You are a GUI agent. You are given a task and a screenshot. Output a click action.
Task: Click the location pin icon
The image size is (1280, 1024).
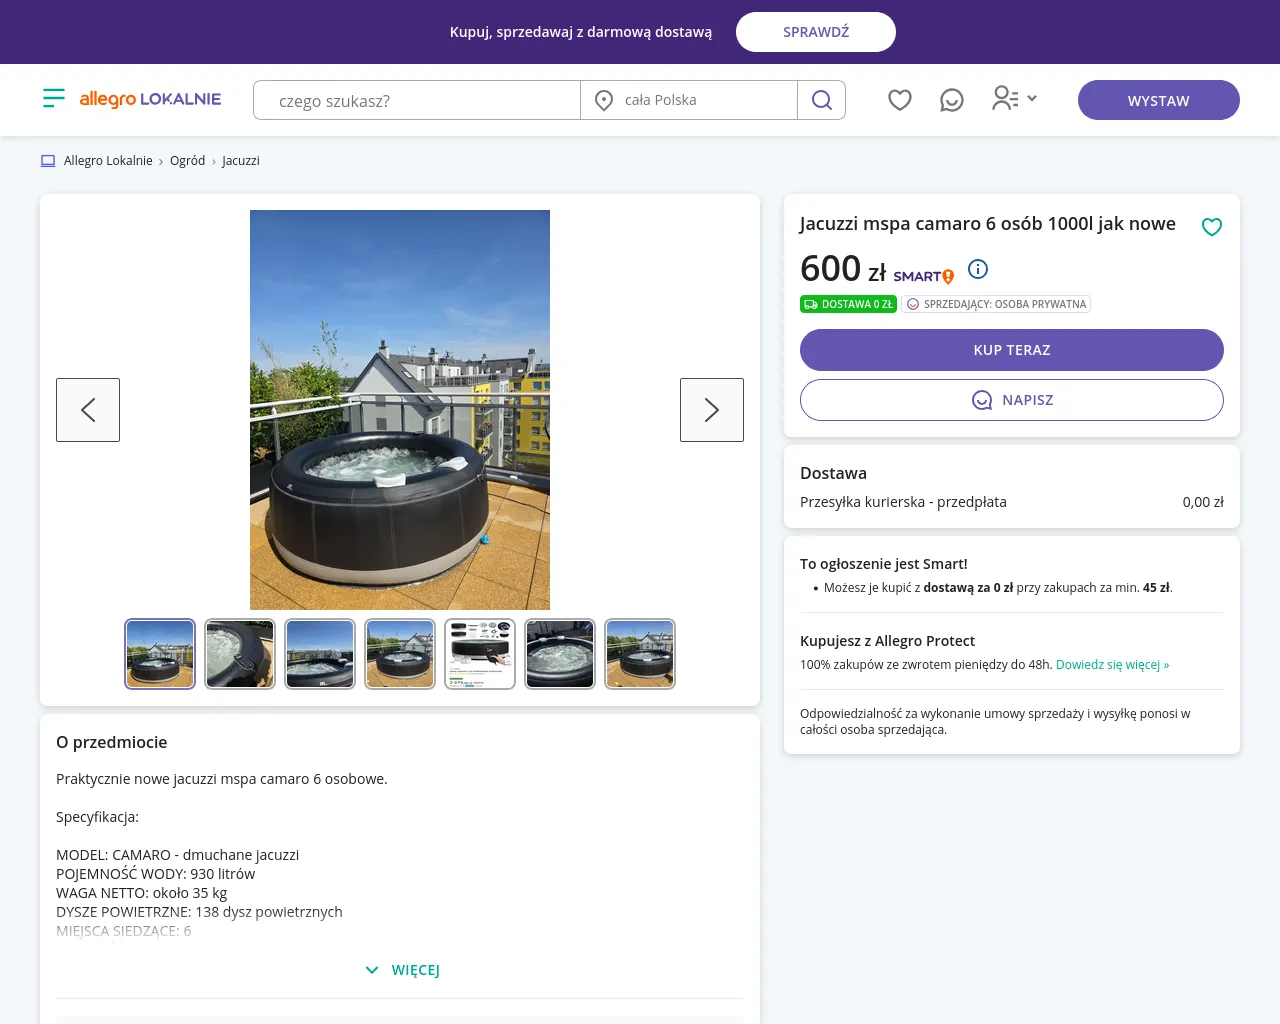tap(604, 100)
